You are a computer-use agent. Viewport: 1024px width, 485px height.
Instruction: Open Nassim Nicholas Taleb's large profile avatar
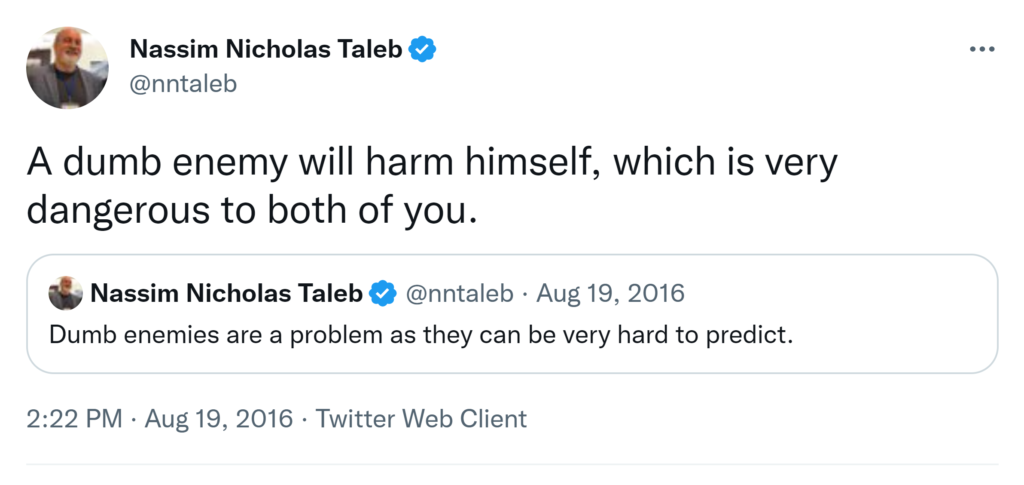[x=67, y=67]
